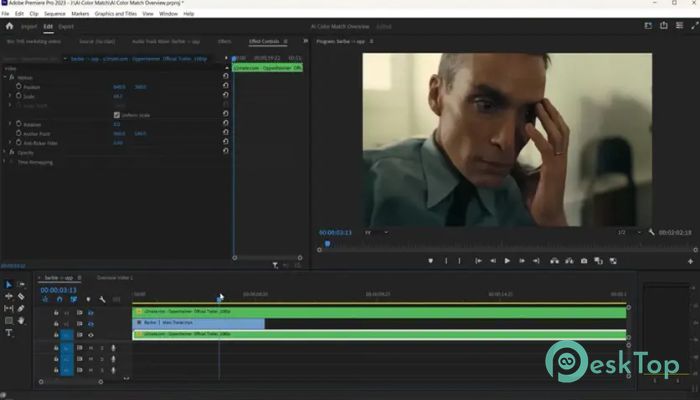700x400 pixels.
Task: Click the Home icon
Action: point(9,26)
